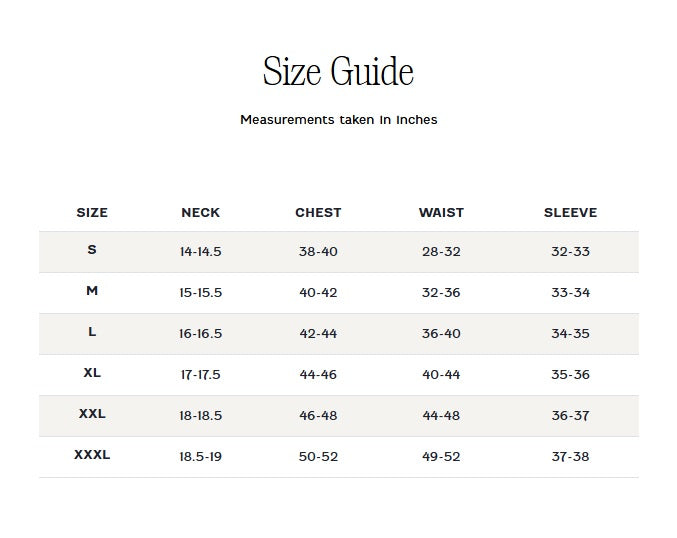This screenshot has width=677, height=538.
Task: Select the SIZE column header
Action: click(92, 212)
